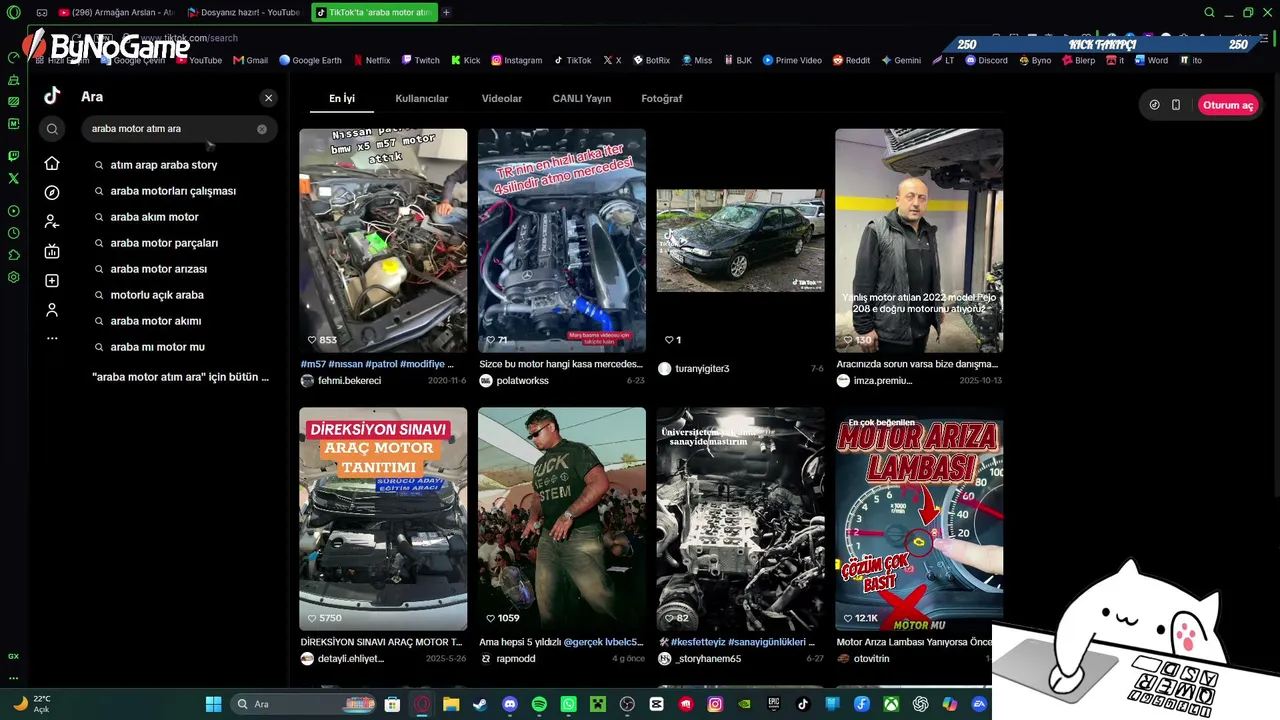
Task: Click the phone app icon beside Oturum aç
Action: click(x=1176, y=105)
